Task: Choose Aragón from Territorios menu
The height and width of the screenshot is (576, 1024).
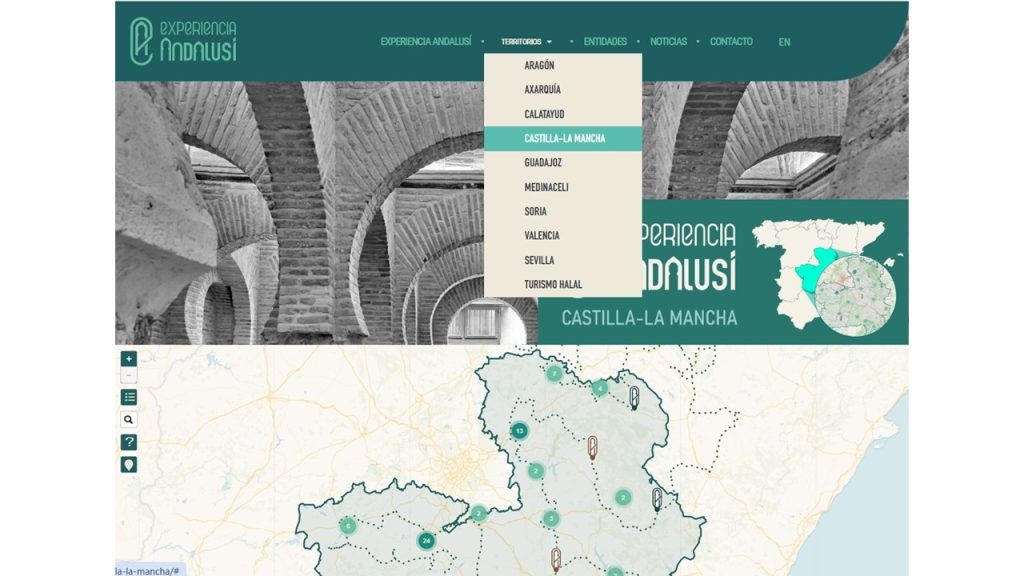Action: (563, 65)
